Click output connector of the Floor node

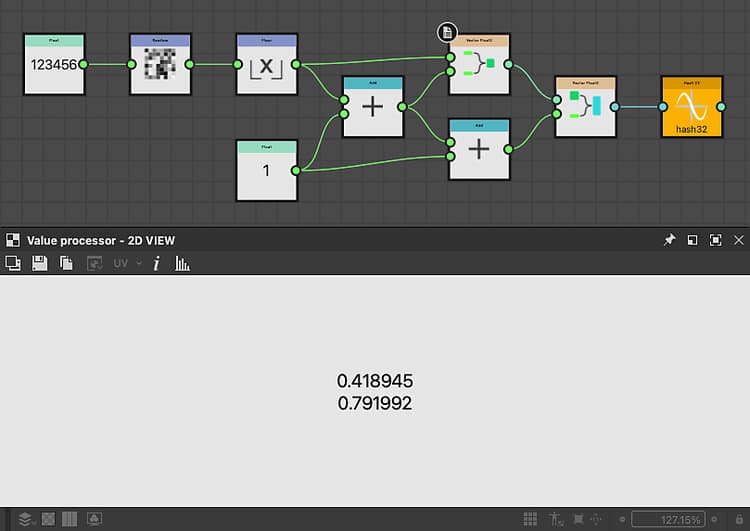click(296, 64)
